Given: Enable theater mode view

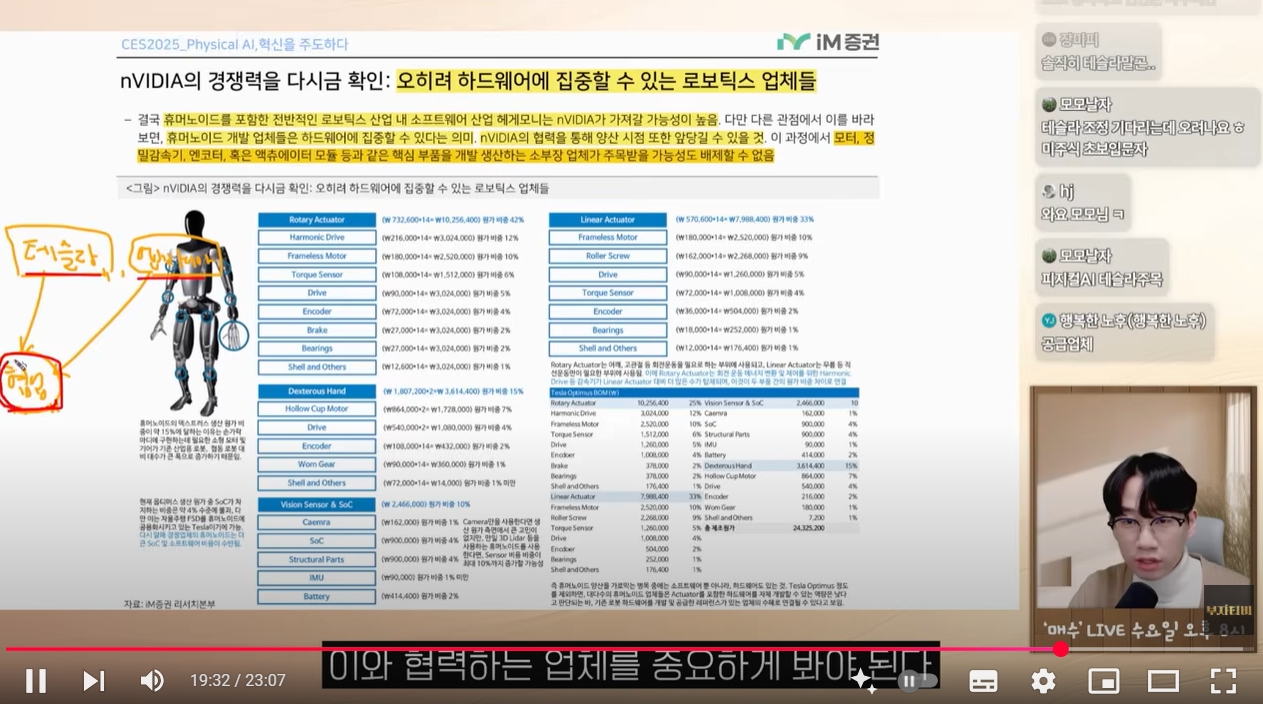Looking at the screenshot, I should click(x=1163, y=681).
